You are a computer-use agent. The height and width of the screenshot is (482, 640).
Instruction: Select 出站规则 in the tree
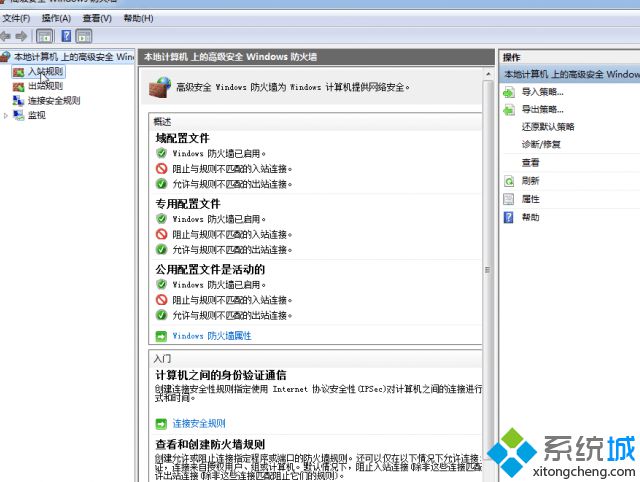[x=45, y=86]
